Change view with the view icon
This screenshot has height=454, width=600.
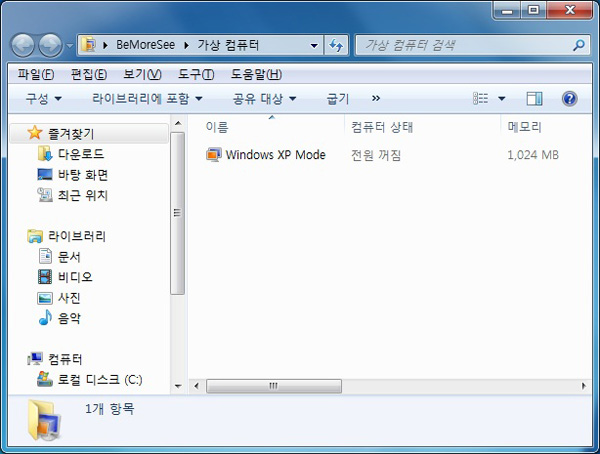(481, 99)
